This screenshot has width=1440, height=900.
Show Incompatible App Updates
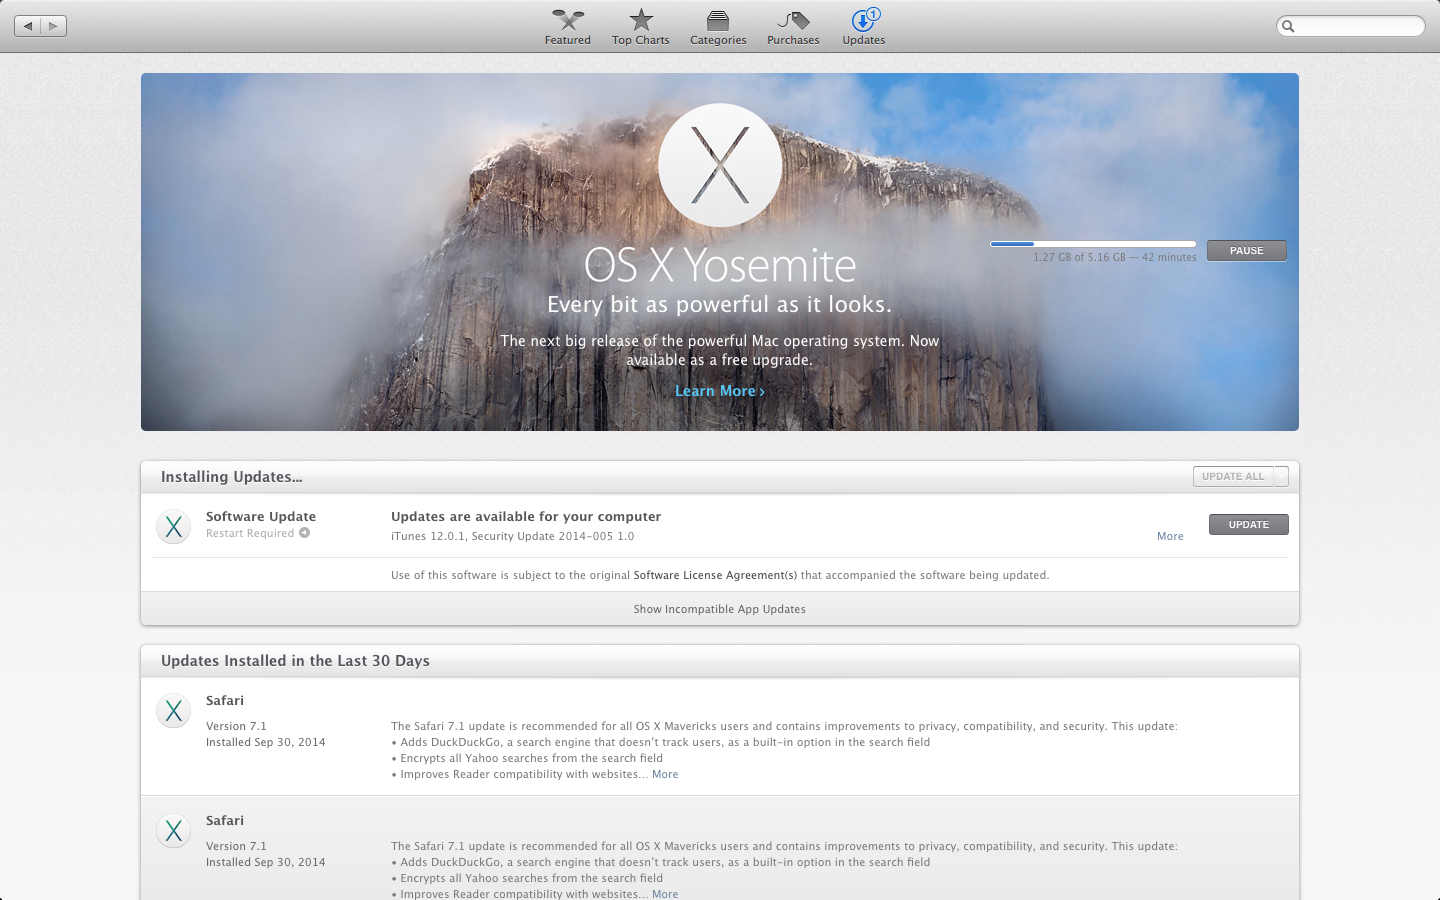pyautogui.click(x=719, y=609)
